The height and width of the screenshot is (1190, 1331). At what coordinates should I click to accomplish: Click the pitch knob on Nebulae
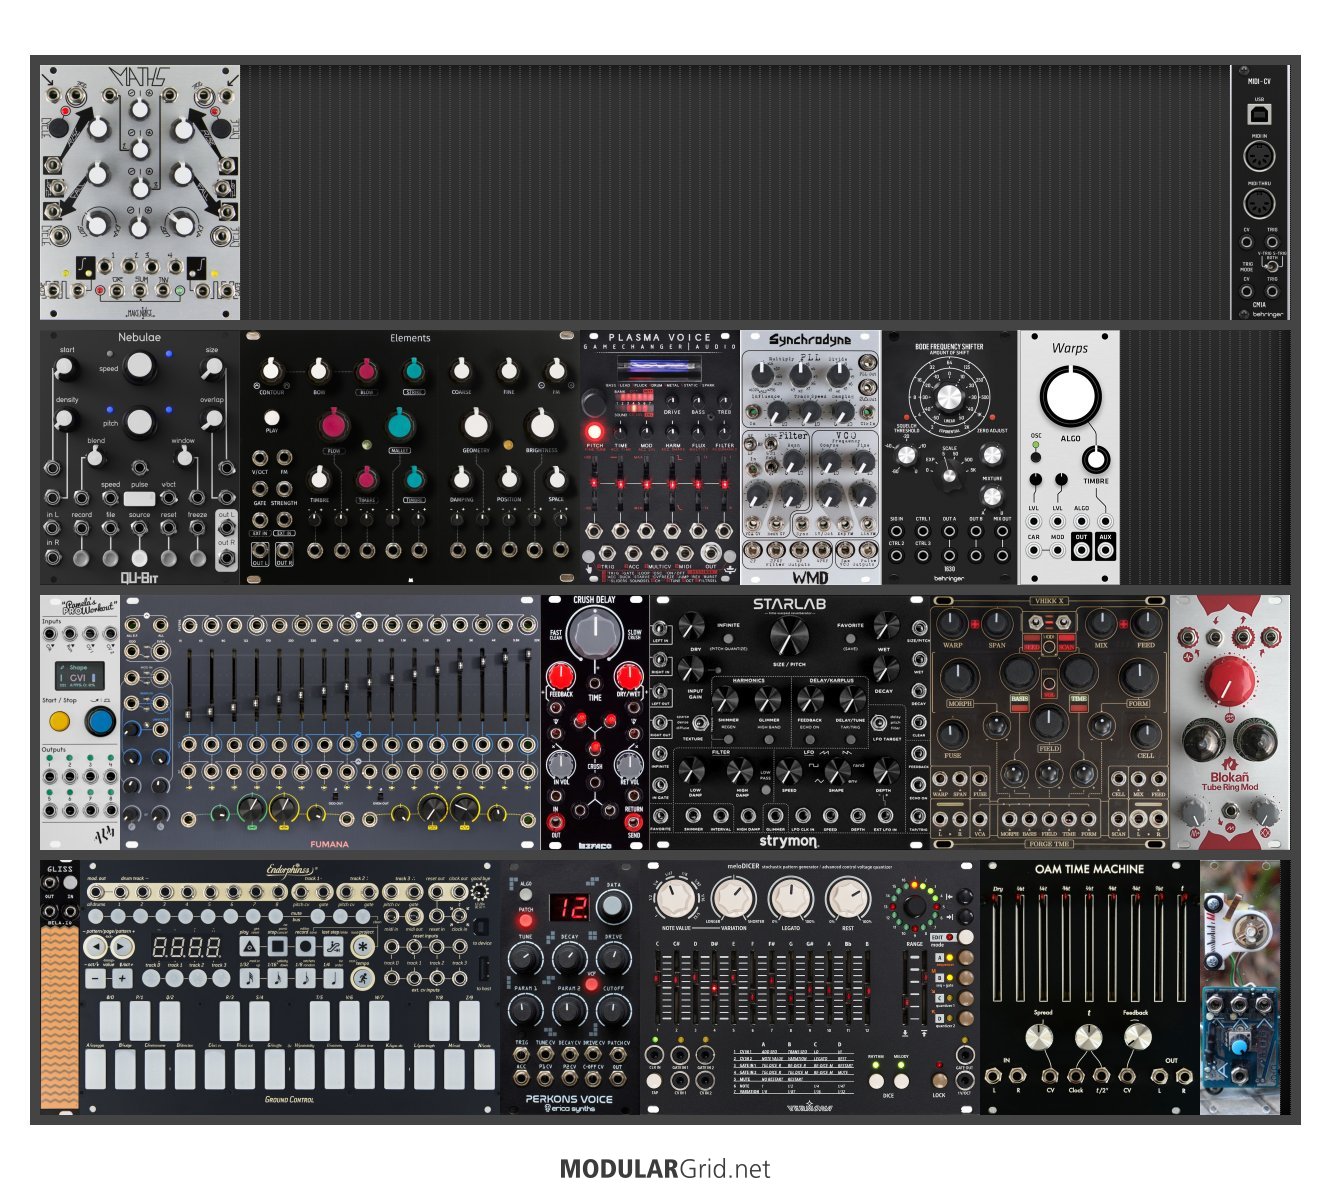[x=140, y=421]
